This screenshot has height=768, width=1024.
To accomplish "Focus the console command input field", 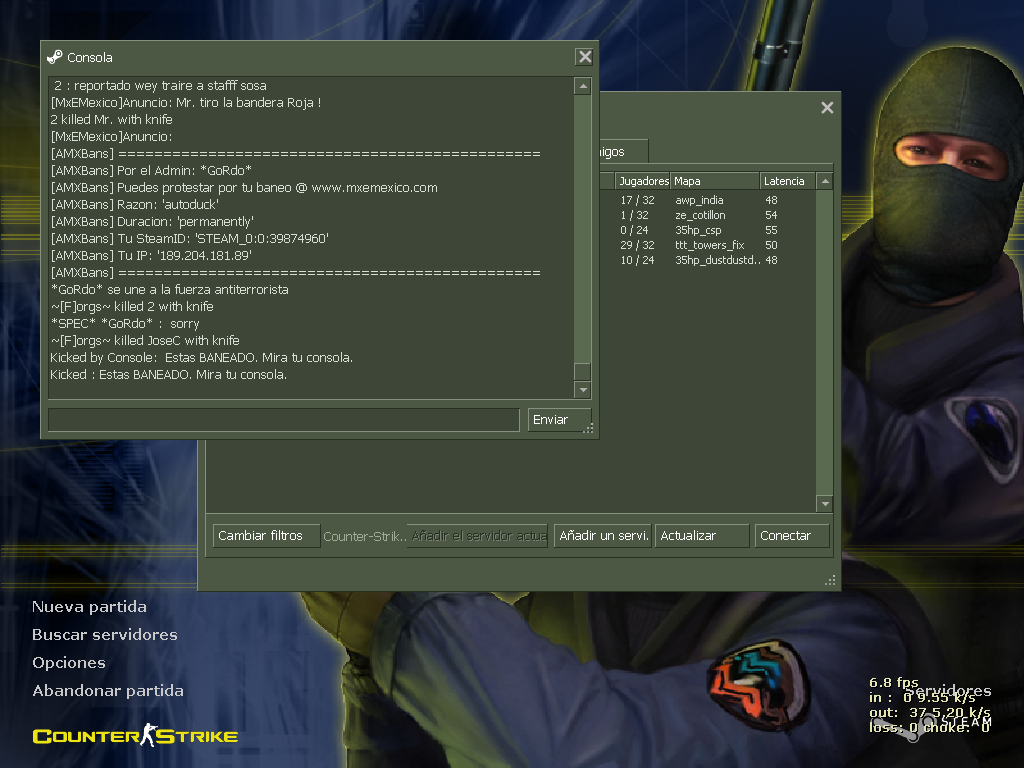I will (284, 420).
